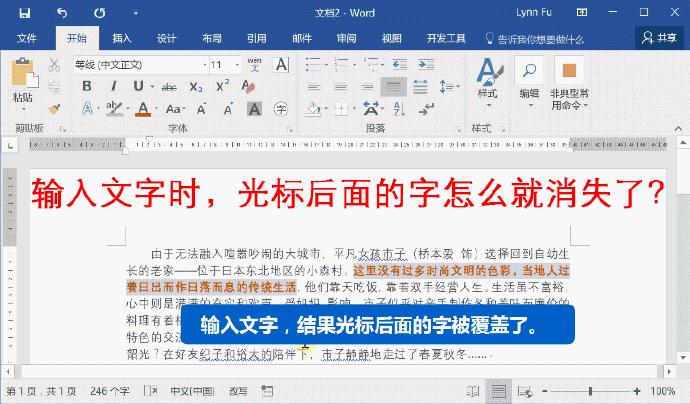The image size is (690, 404).
Task: Click the Asian layout icon
Action: 371,108
